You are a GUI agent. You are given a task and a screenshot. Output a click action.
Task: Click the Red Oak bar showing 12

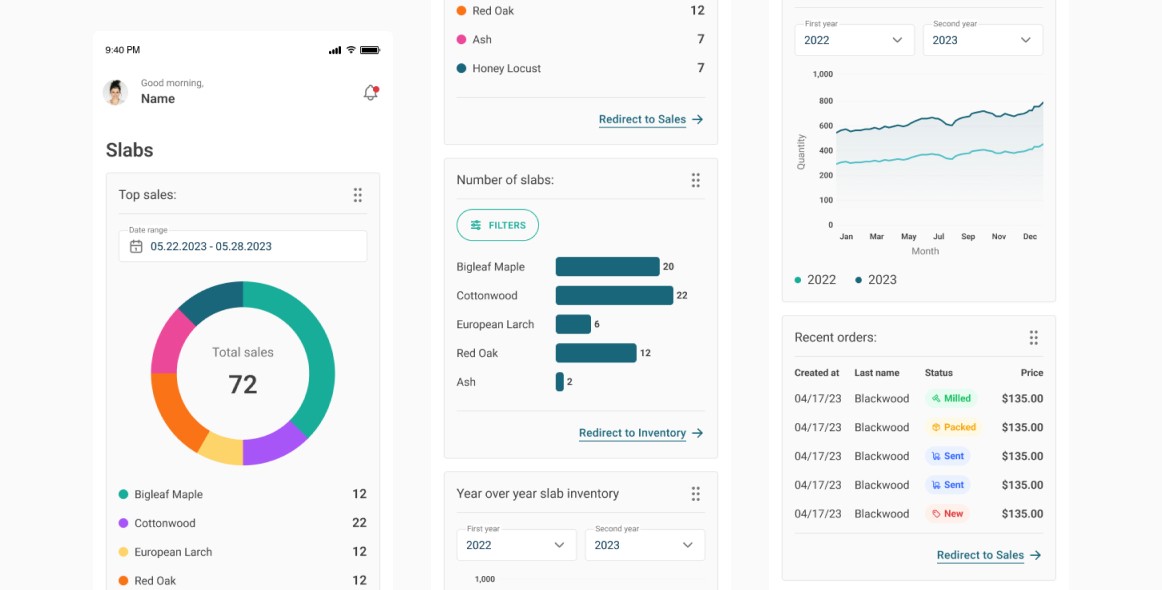596,353
